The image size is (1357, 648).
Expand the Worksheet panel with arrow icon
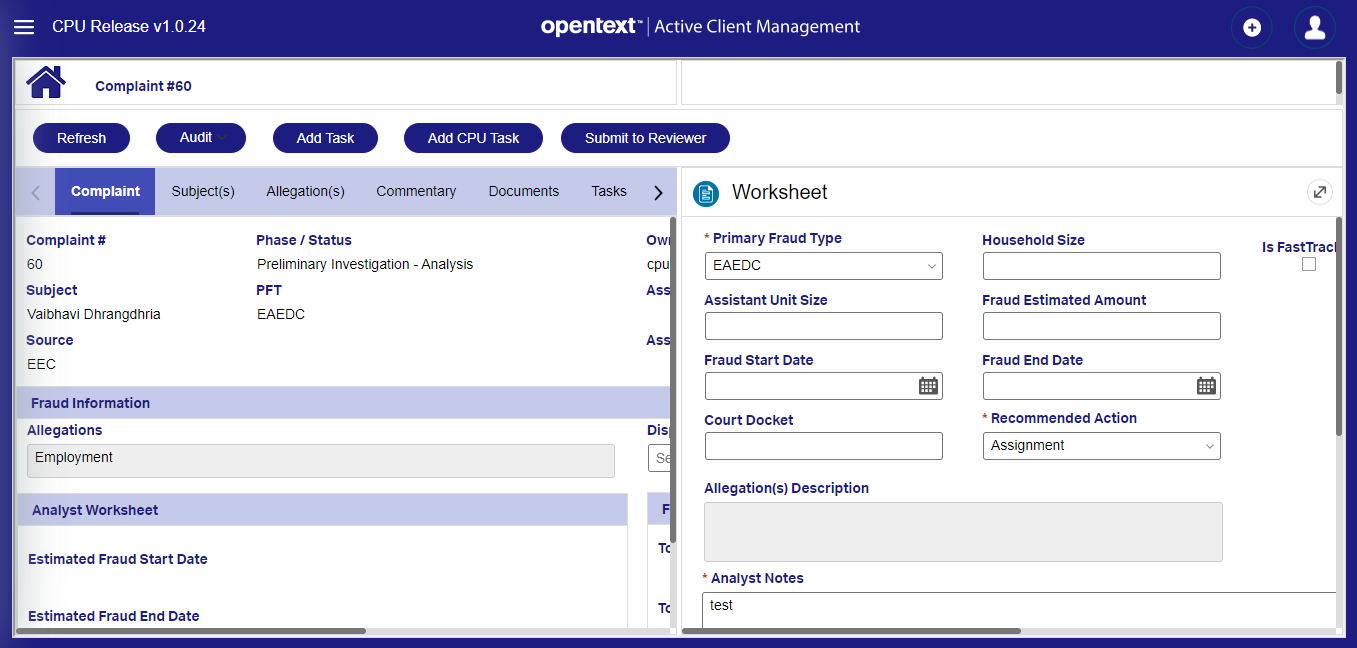coord(1320,192)
